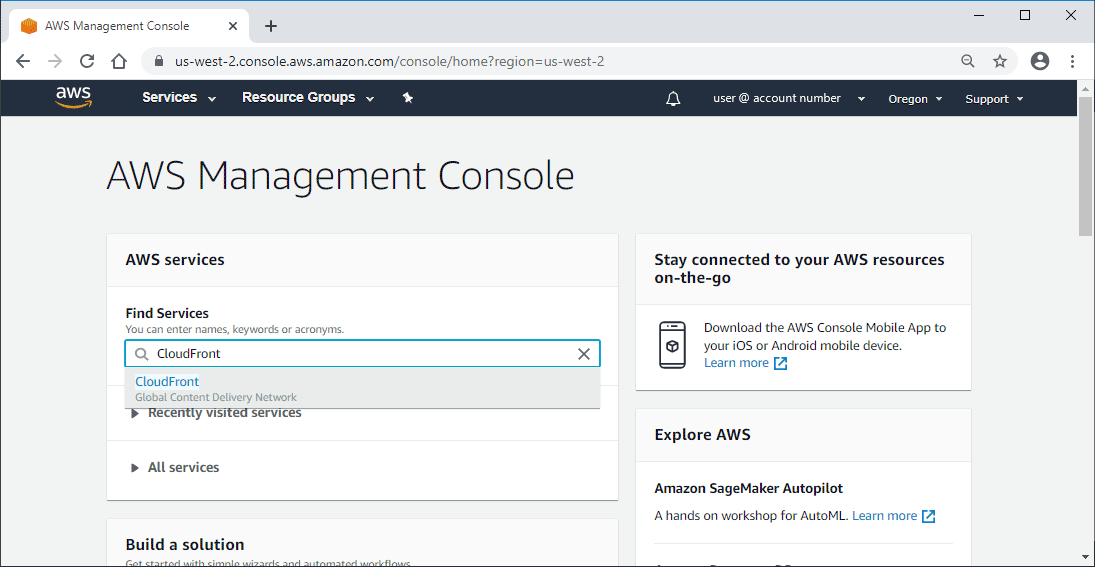1095x567 pixels.
Task: Open the Support dropdown menu
Action: [994, 99]
